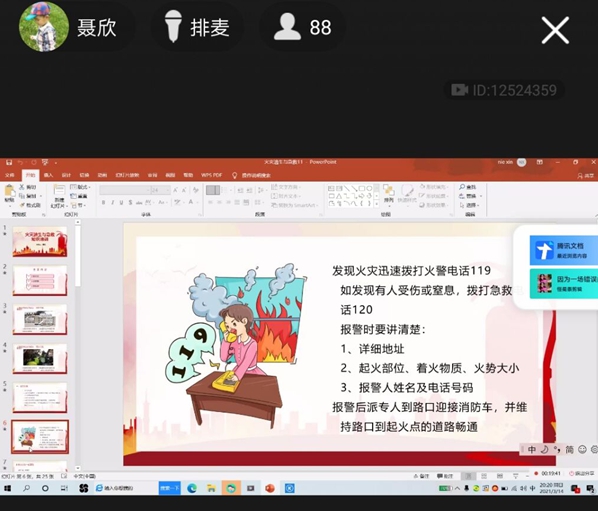Click the Undo arrow in title bar
The image size is (598, 511).
21,162
